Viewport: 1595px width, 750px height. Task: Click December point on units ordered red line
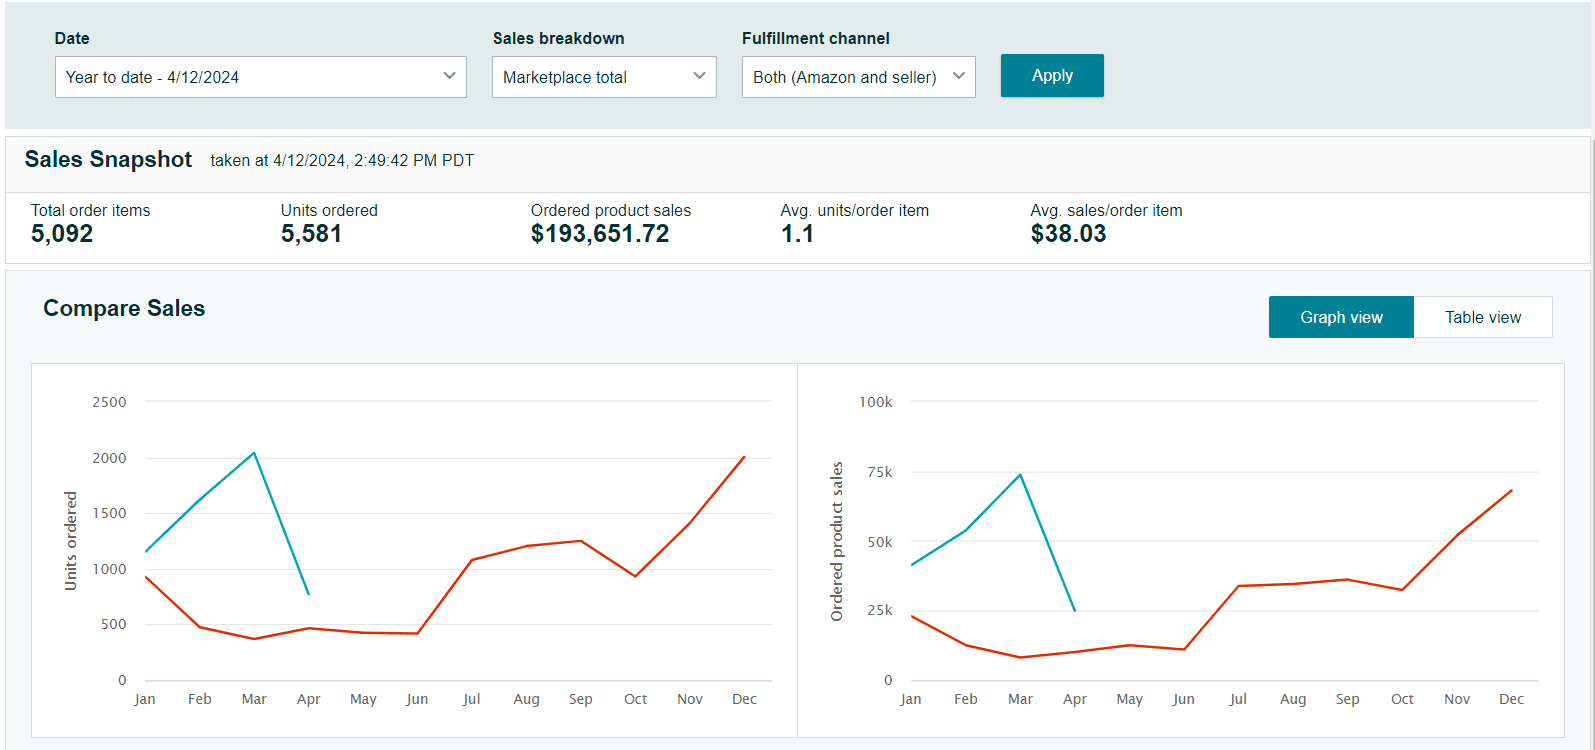click(x=744, y=457)
